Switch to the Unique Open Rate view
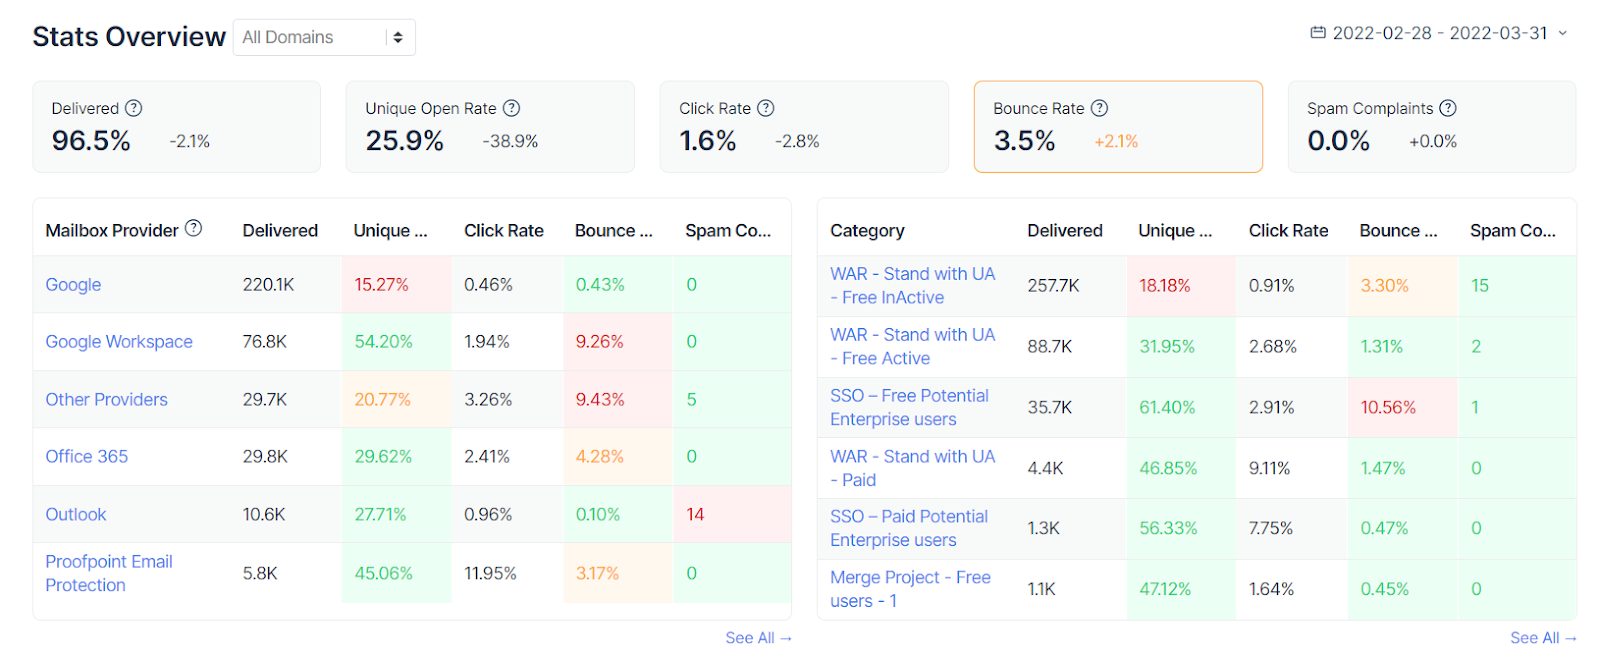This screenshot has width=1600, height=659. [490, 127]
